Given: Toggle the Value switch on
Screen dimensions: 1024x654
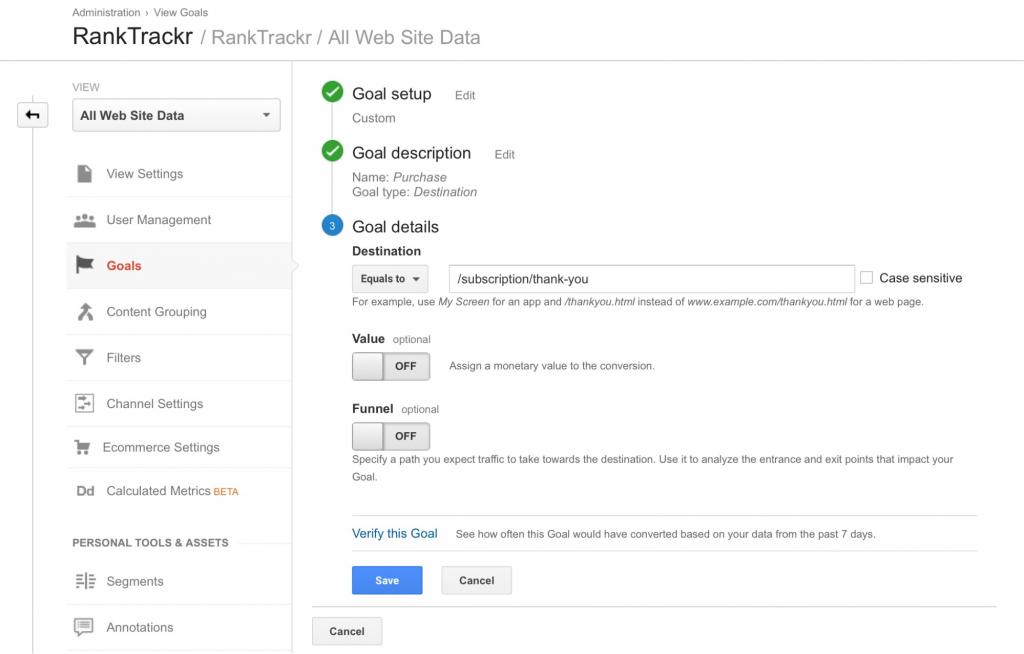Looking at the screenshot, I should (x=391, y=366).
